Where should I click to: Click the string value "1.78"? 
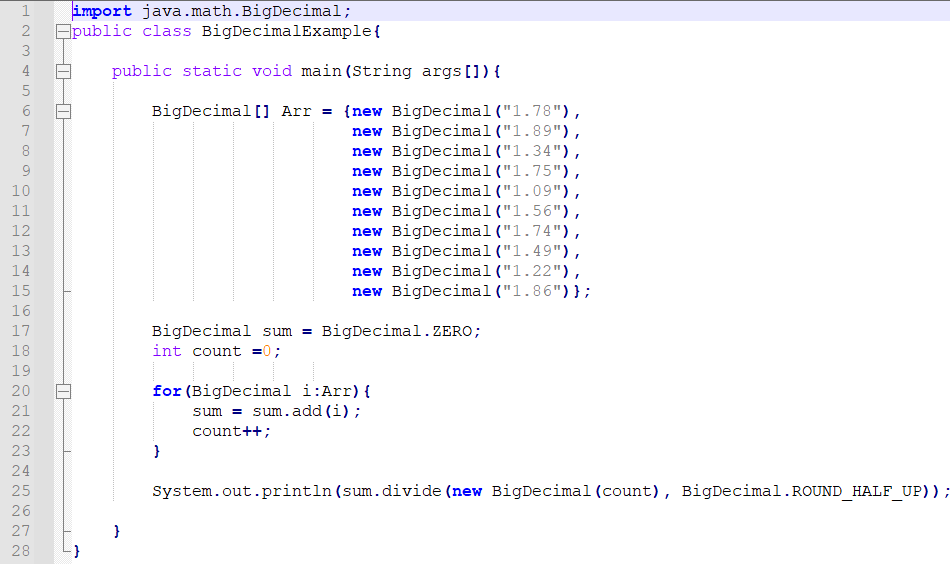(532, 111)
